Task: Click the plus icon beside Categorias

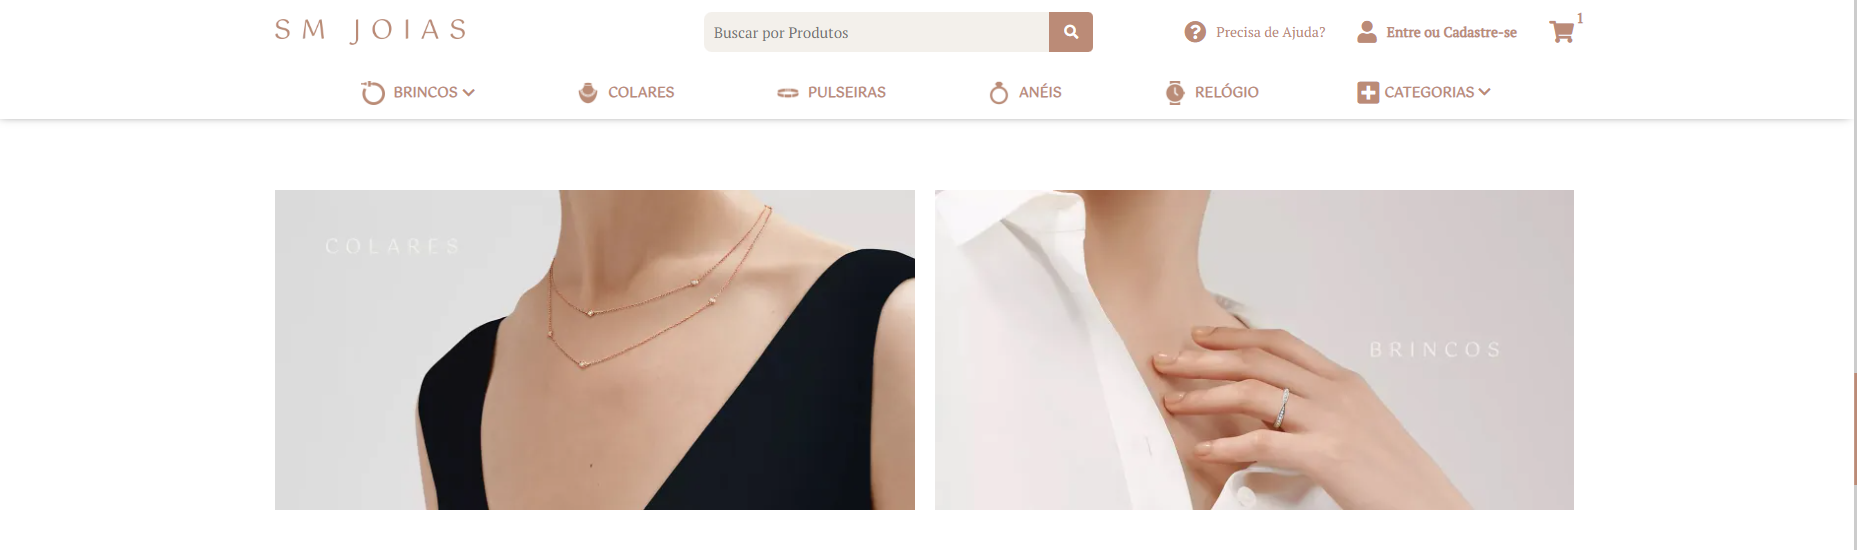Action: click(1368, 92)
